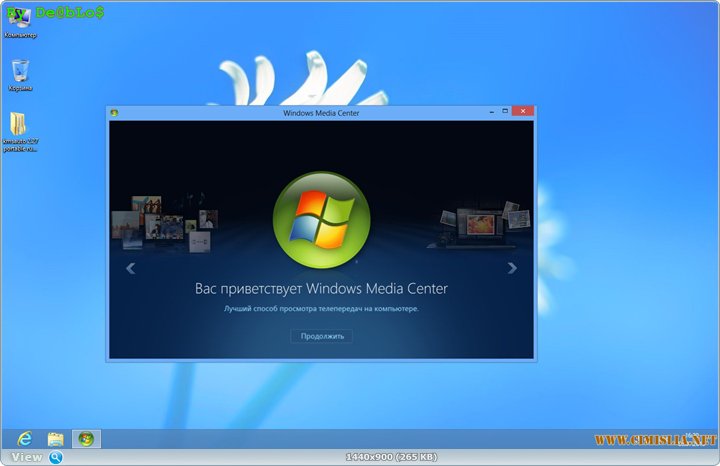Click the magnifier icon next to View
Image resolution: width=720 pixels, height=466 pixels.
pos(55,457)
